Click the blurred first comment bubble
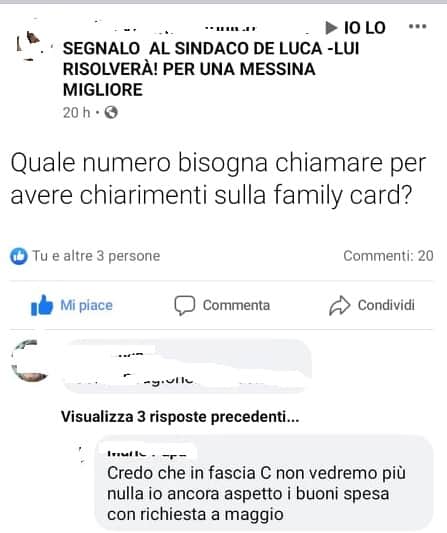Viewport: 447px width, 533px height. tap(187, 366)
